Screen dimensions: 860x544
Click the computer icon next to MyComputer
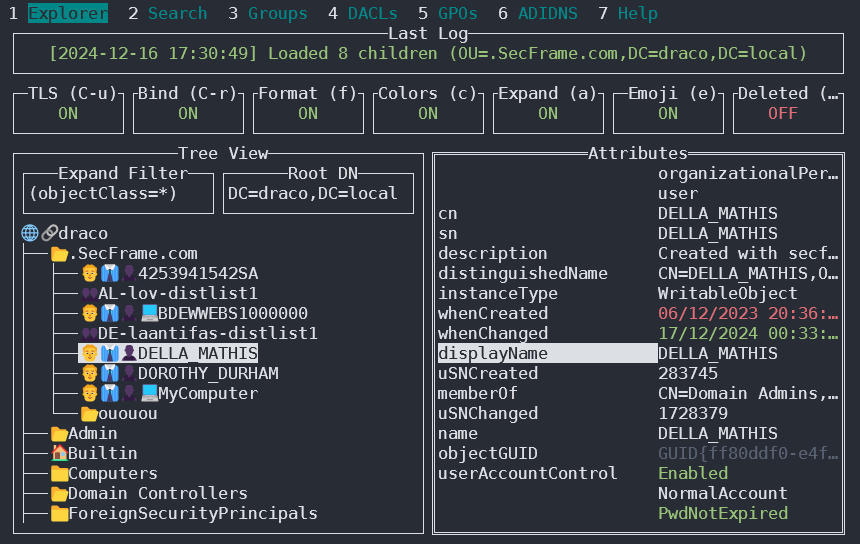148,393
